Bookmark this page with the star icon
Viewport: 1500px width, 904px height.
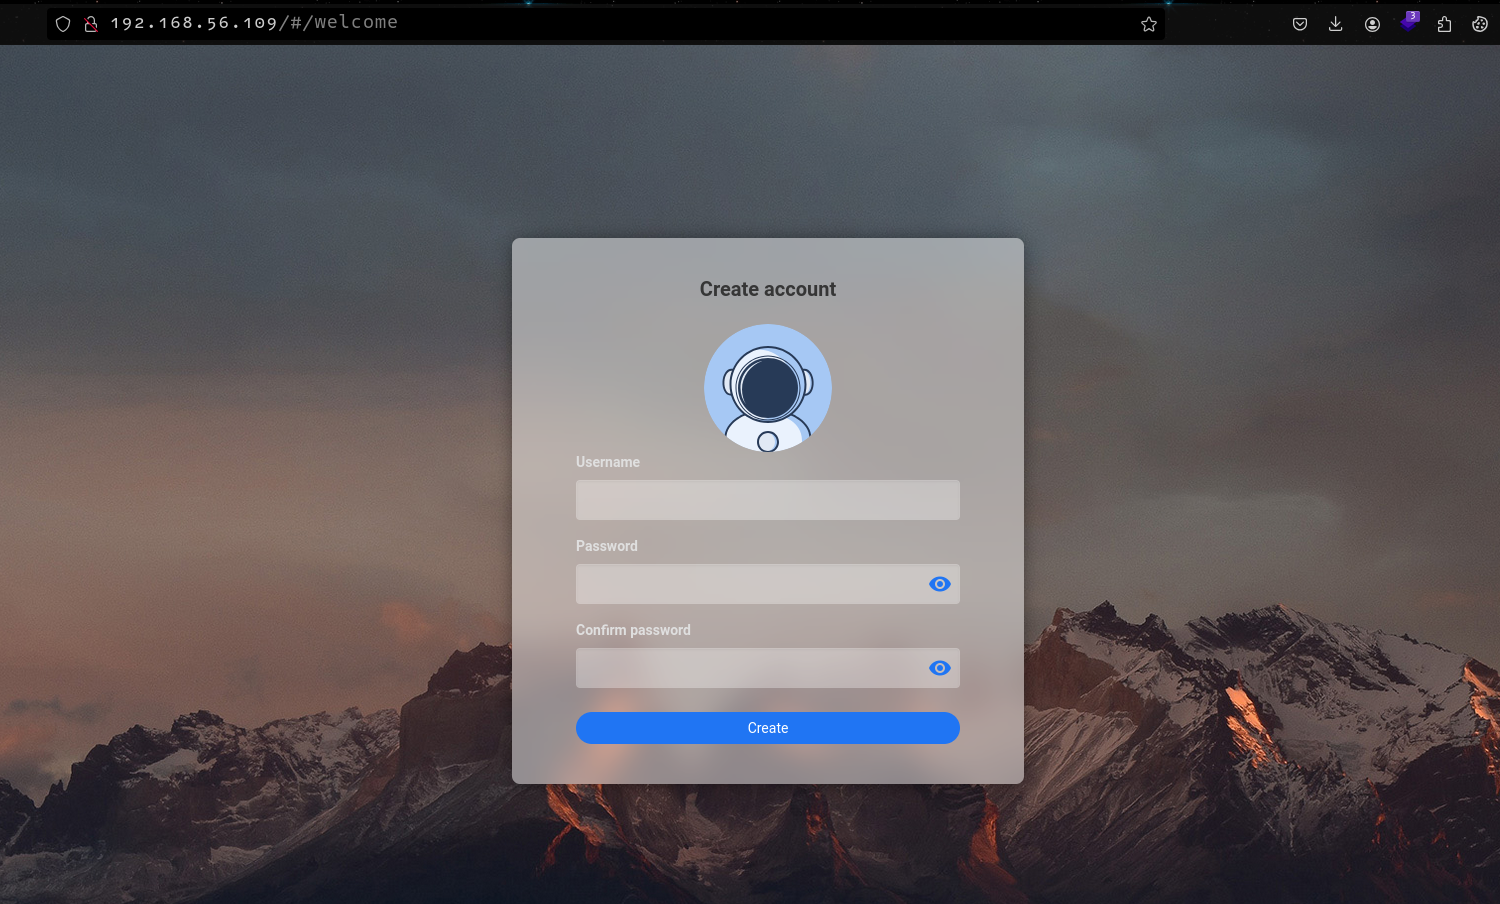pos(1149,24)
